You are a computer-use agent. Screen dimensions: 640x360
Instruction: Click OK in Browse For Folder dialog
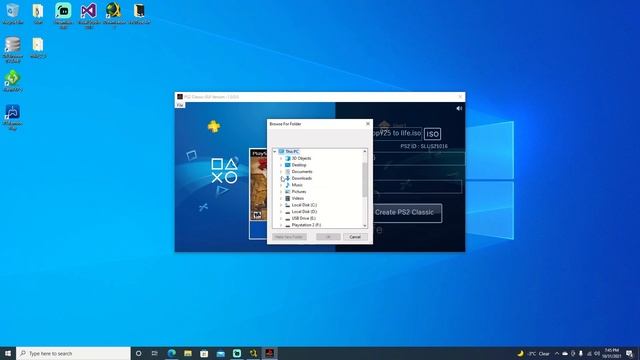pyautogui.click(x=328, y=237)
